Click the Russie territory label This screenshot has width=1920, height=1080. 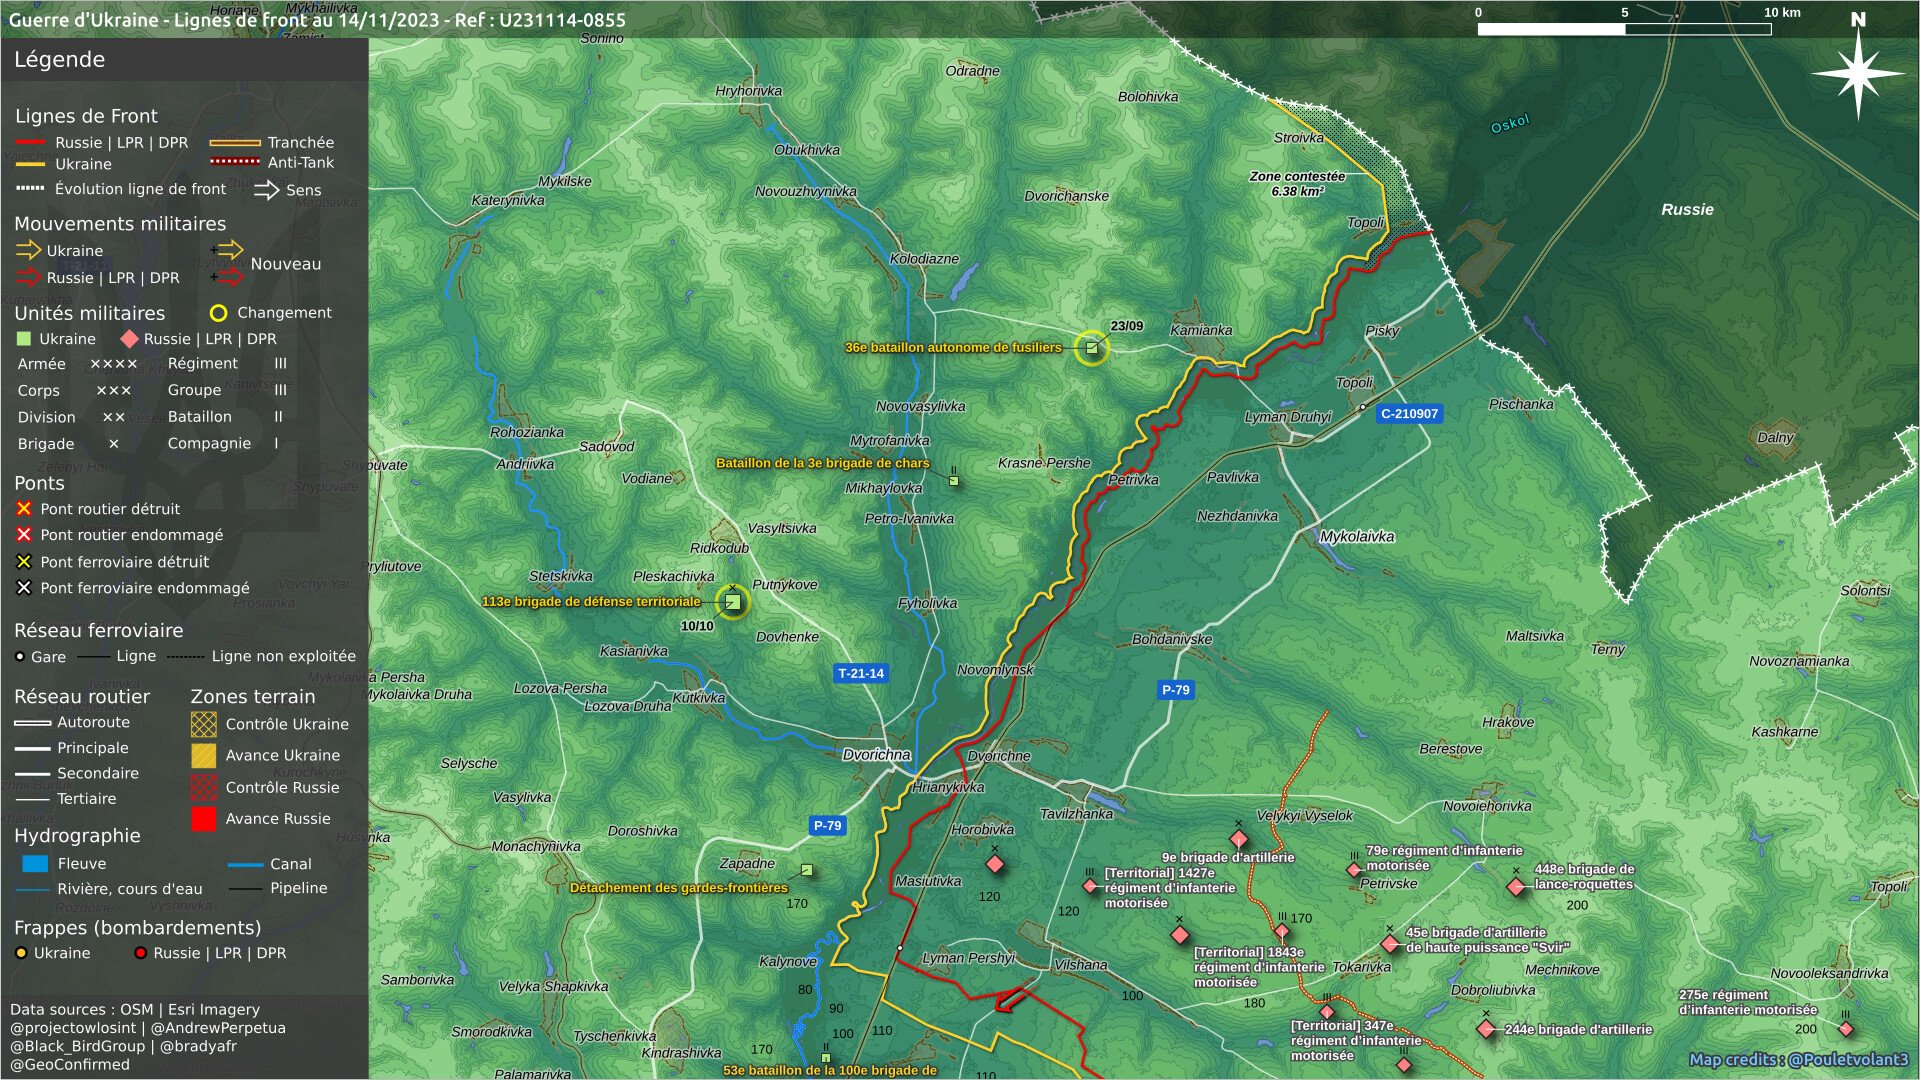tap(1687, 210)
